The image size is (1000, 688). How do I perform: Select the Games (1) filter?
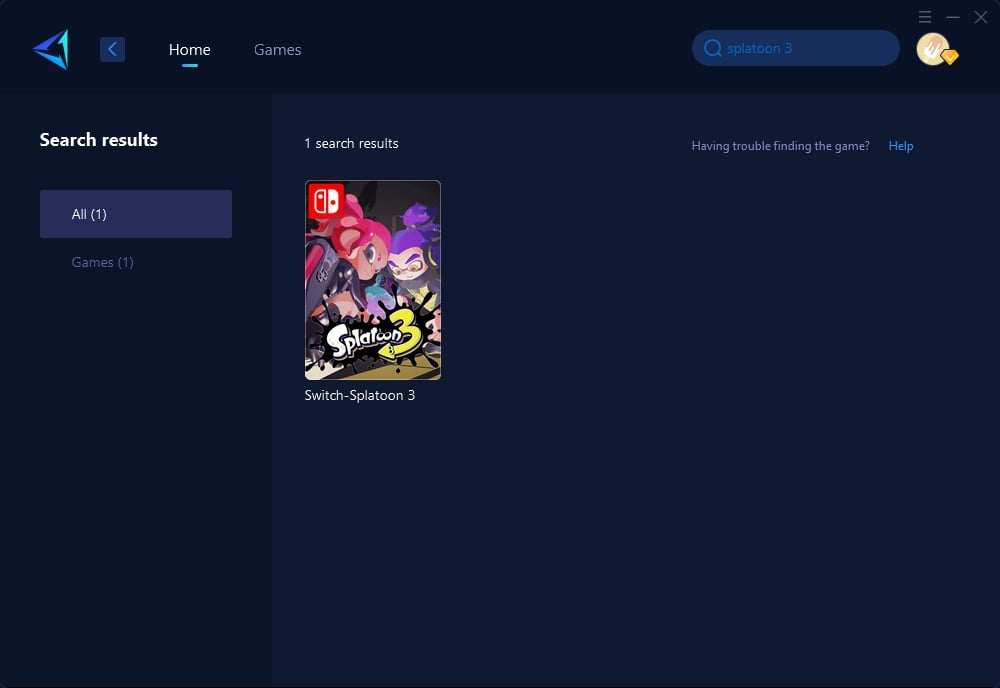tap(103, 262)
